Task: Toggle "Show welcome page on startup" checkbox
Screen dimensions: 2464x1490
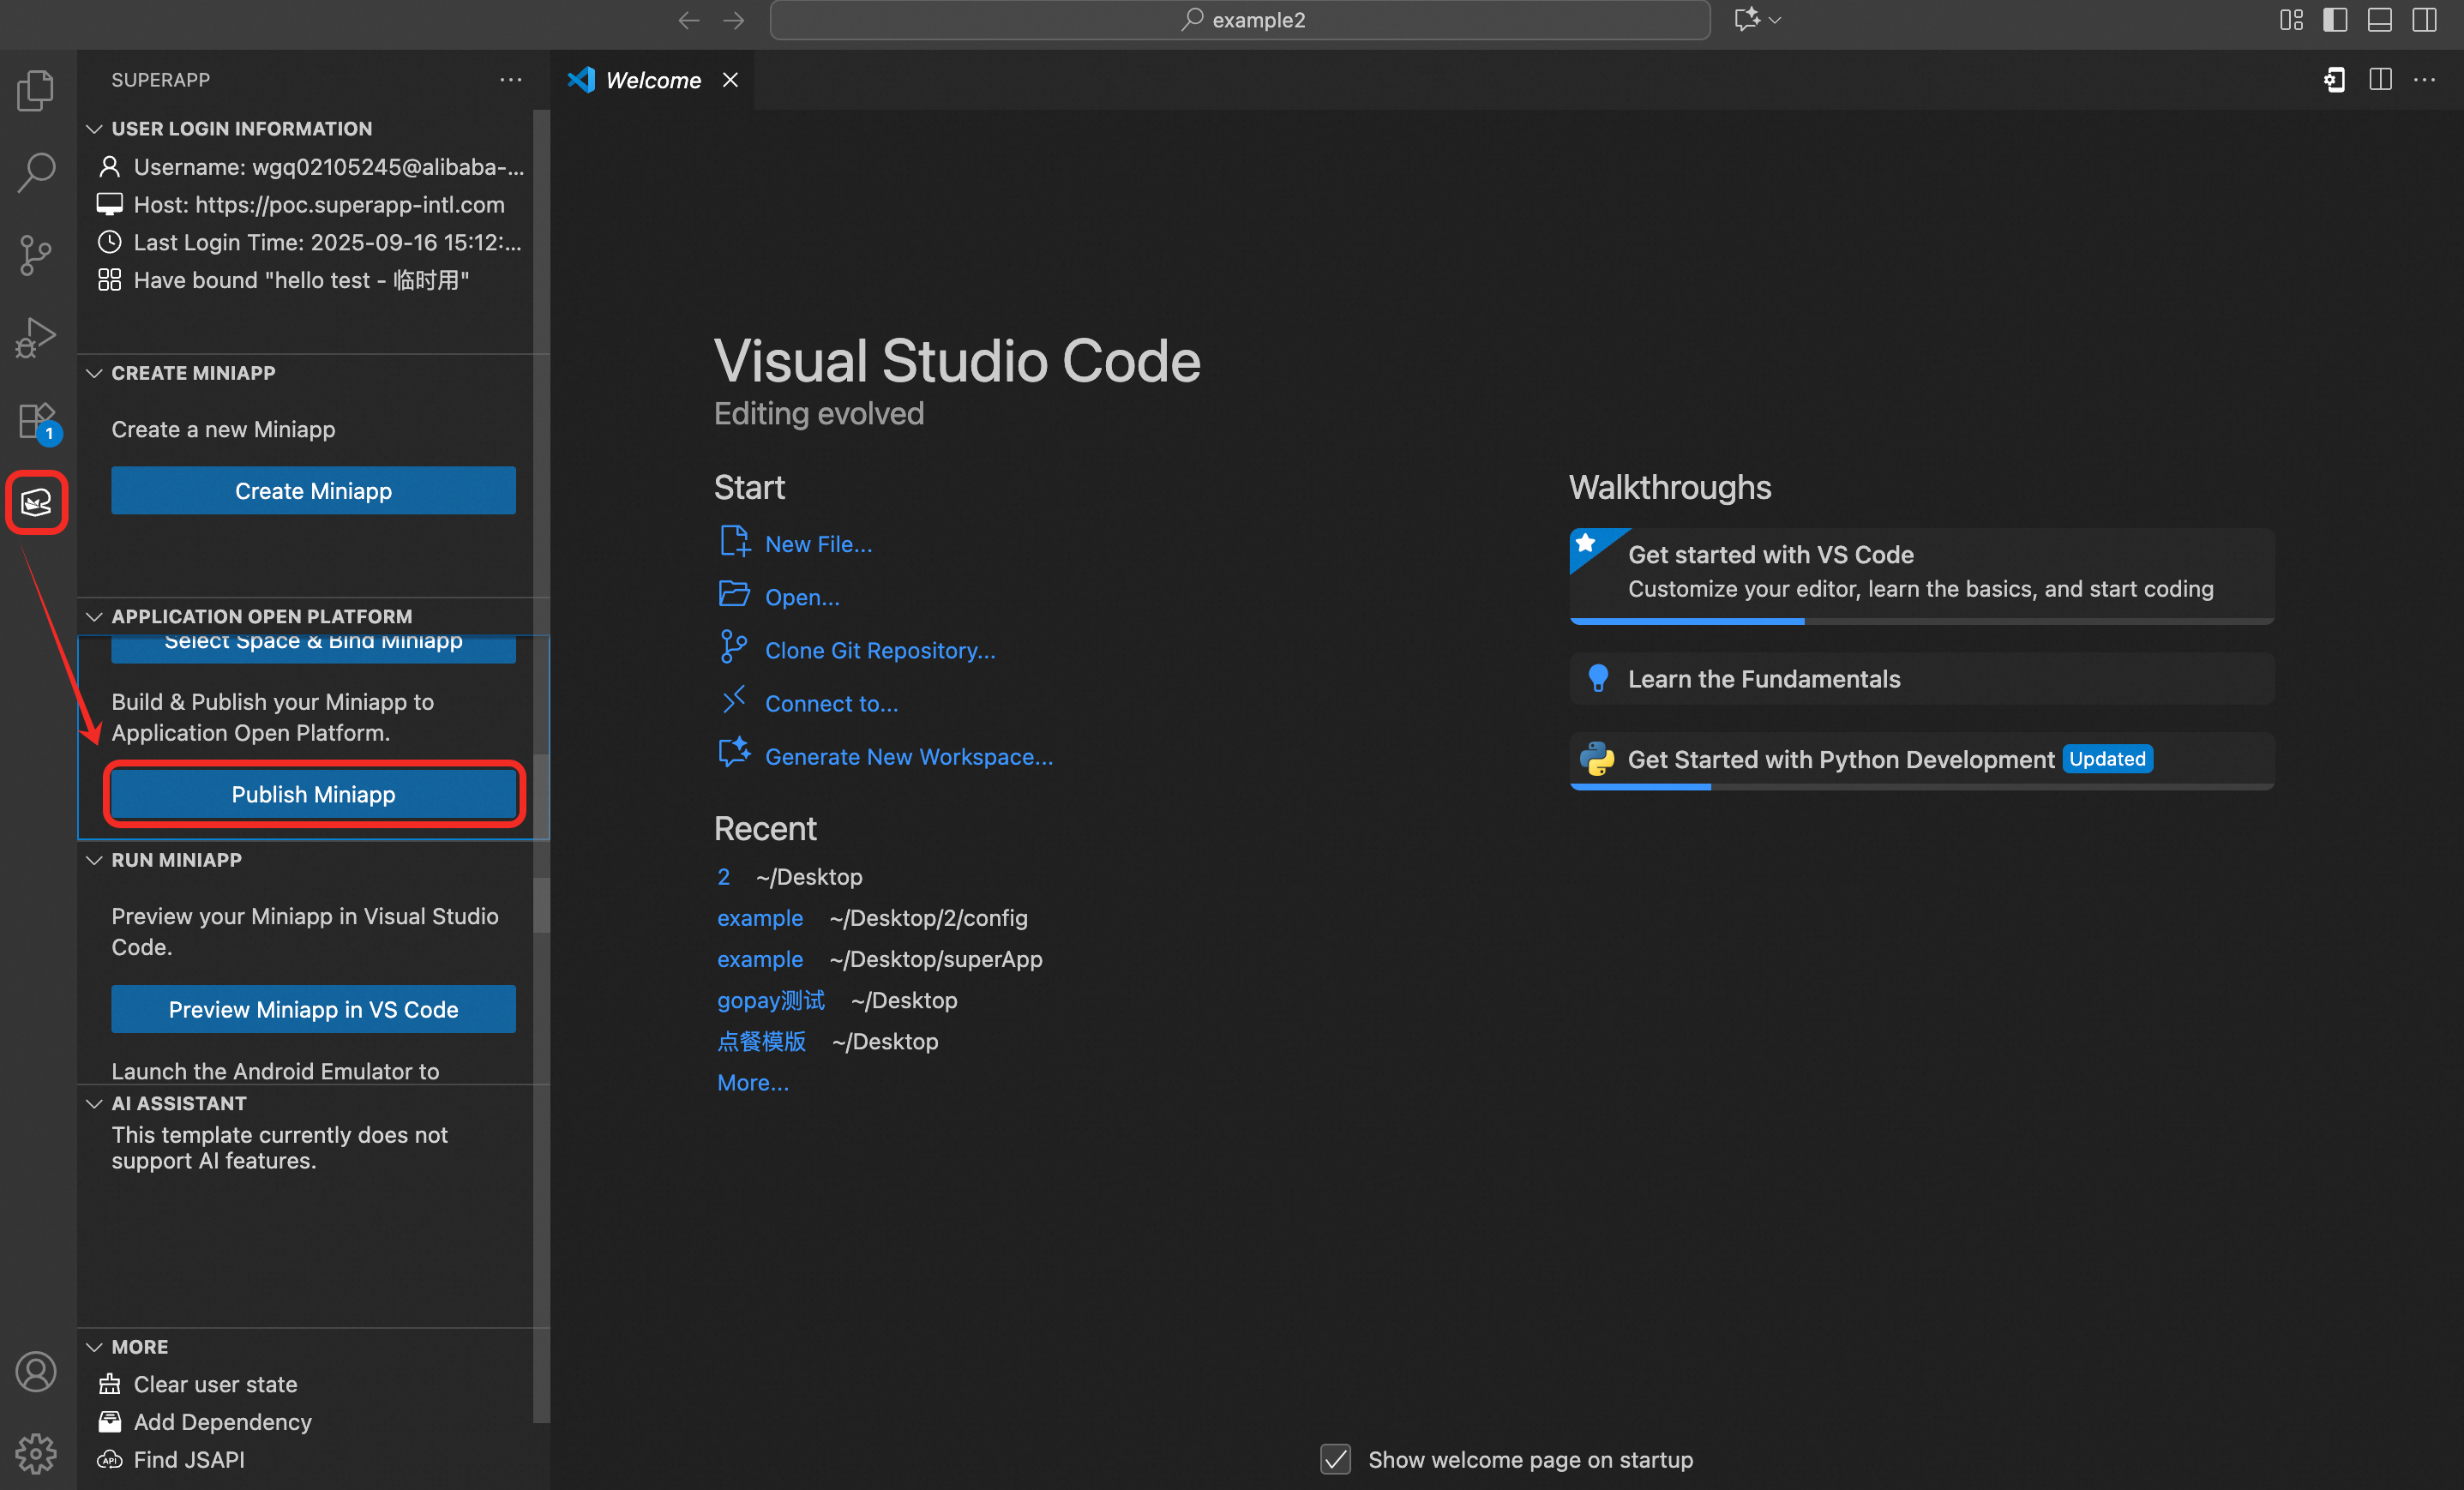Action: tap(1335, 1459)
